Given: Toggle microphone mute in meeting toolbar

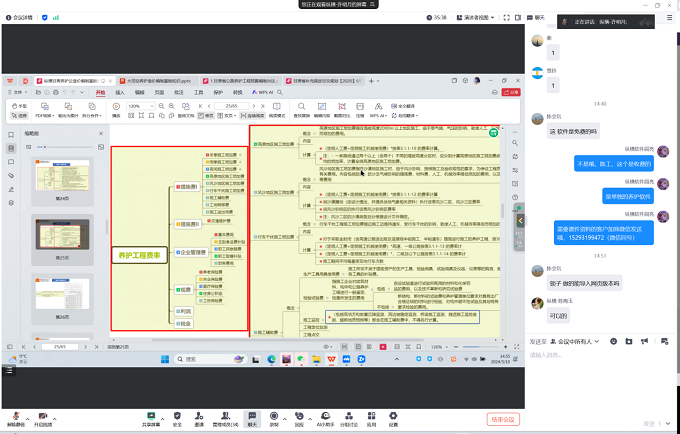Looking at the screenshot, I should pos(16,417).
